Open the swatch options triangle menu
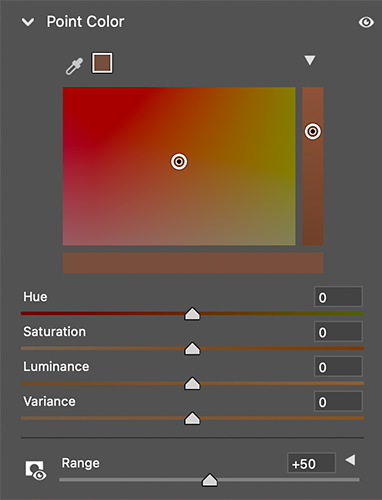Screen dimensions: 382x500 coord(310,60)
